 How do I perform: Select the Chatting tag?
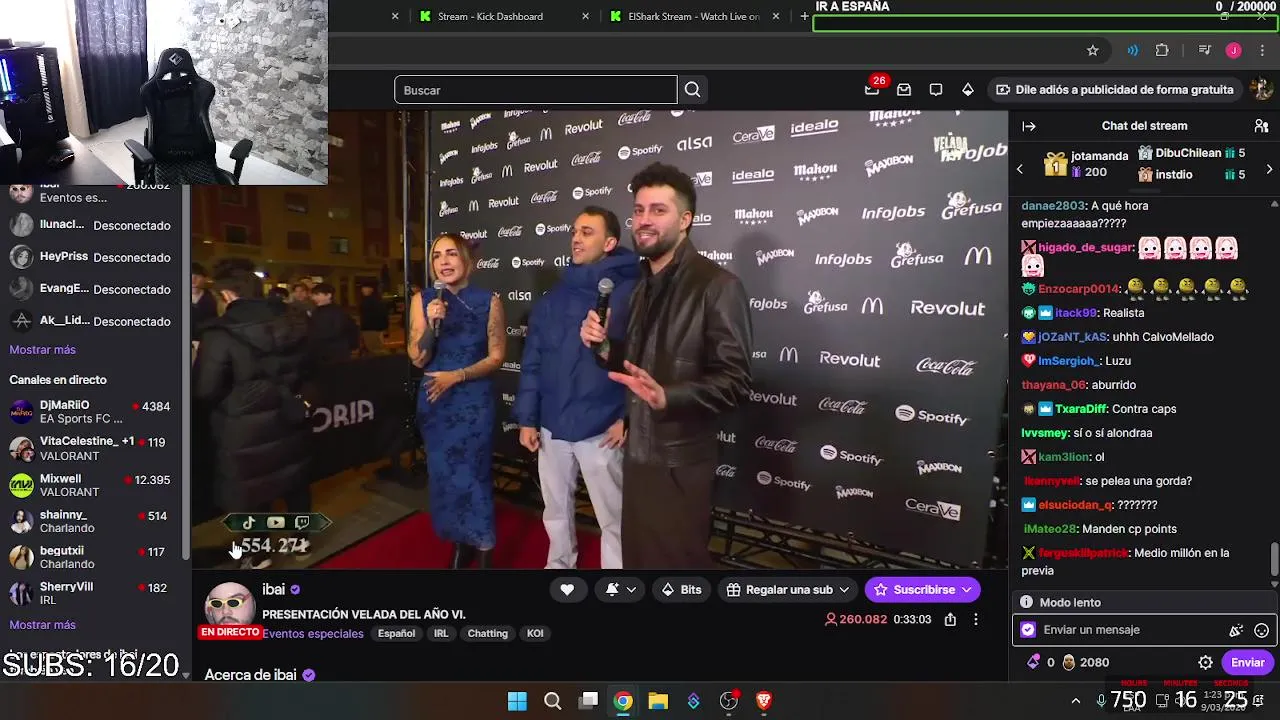click(488, 634)
